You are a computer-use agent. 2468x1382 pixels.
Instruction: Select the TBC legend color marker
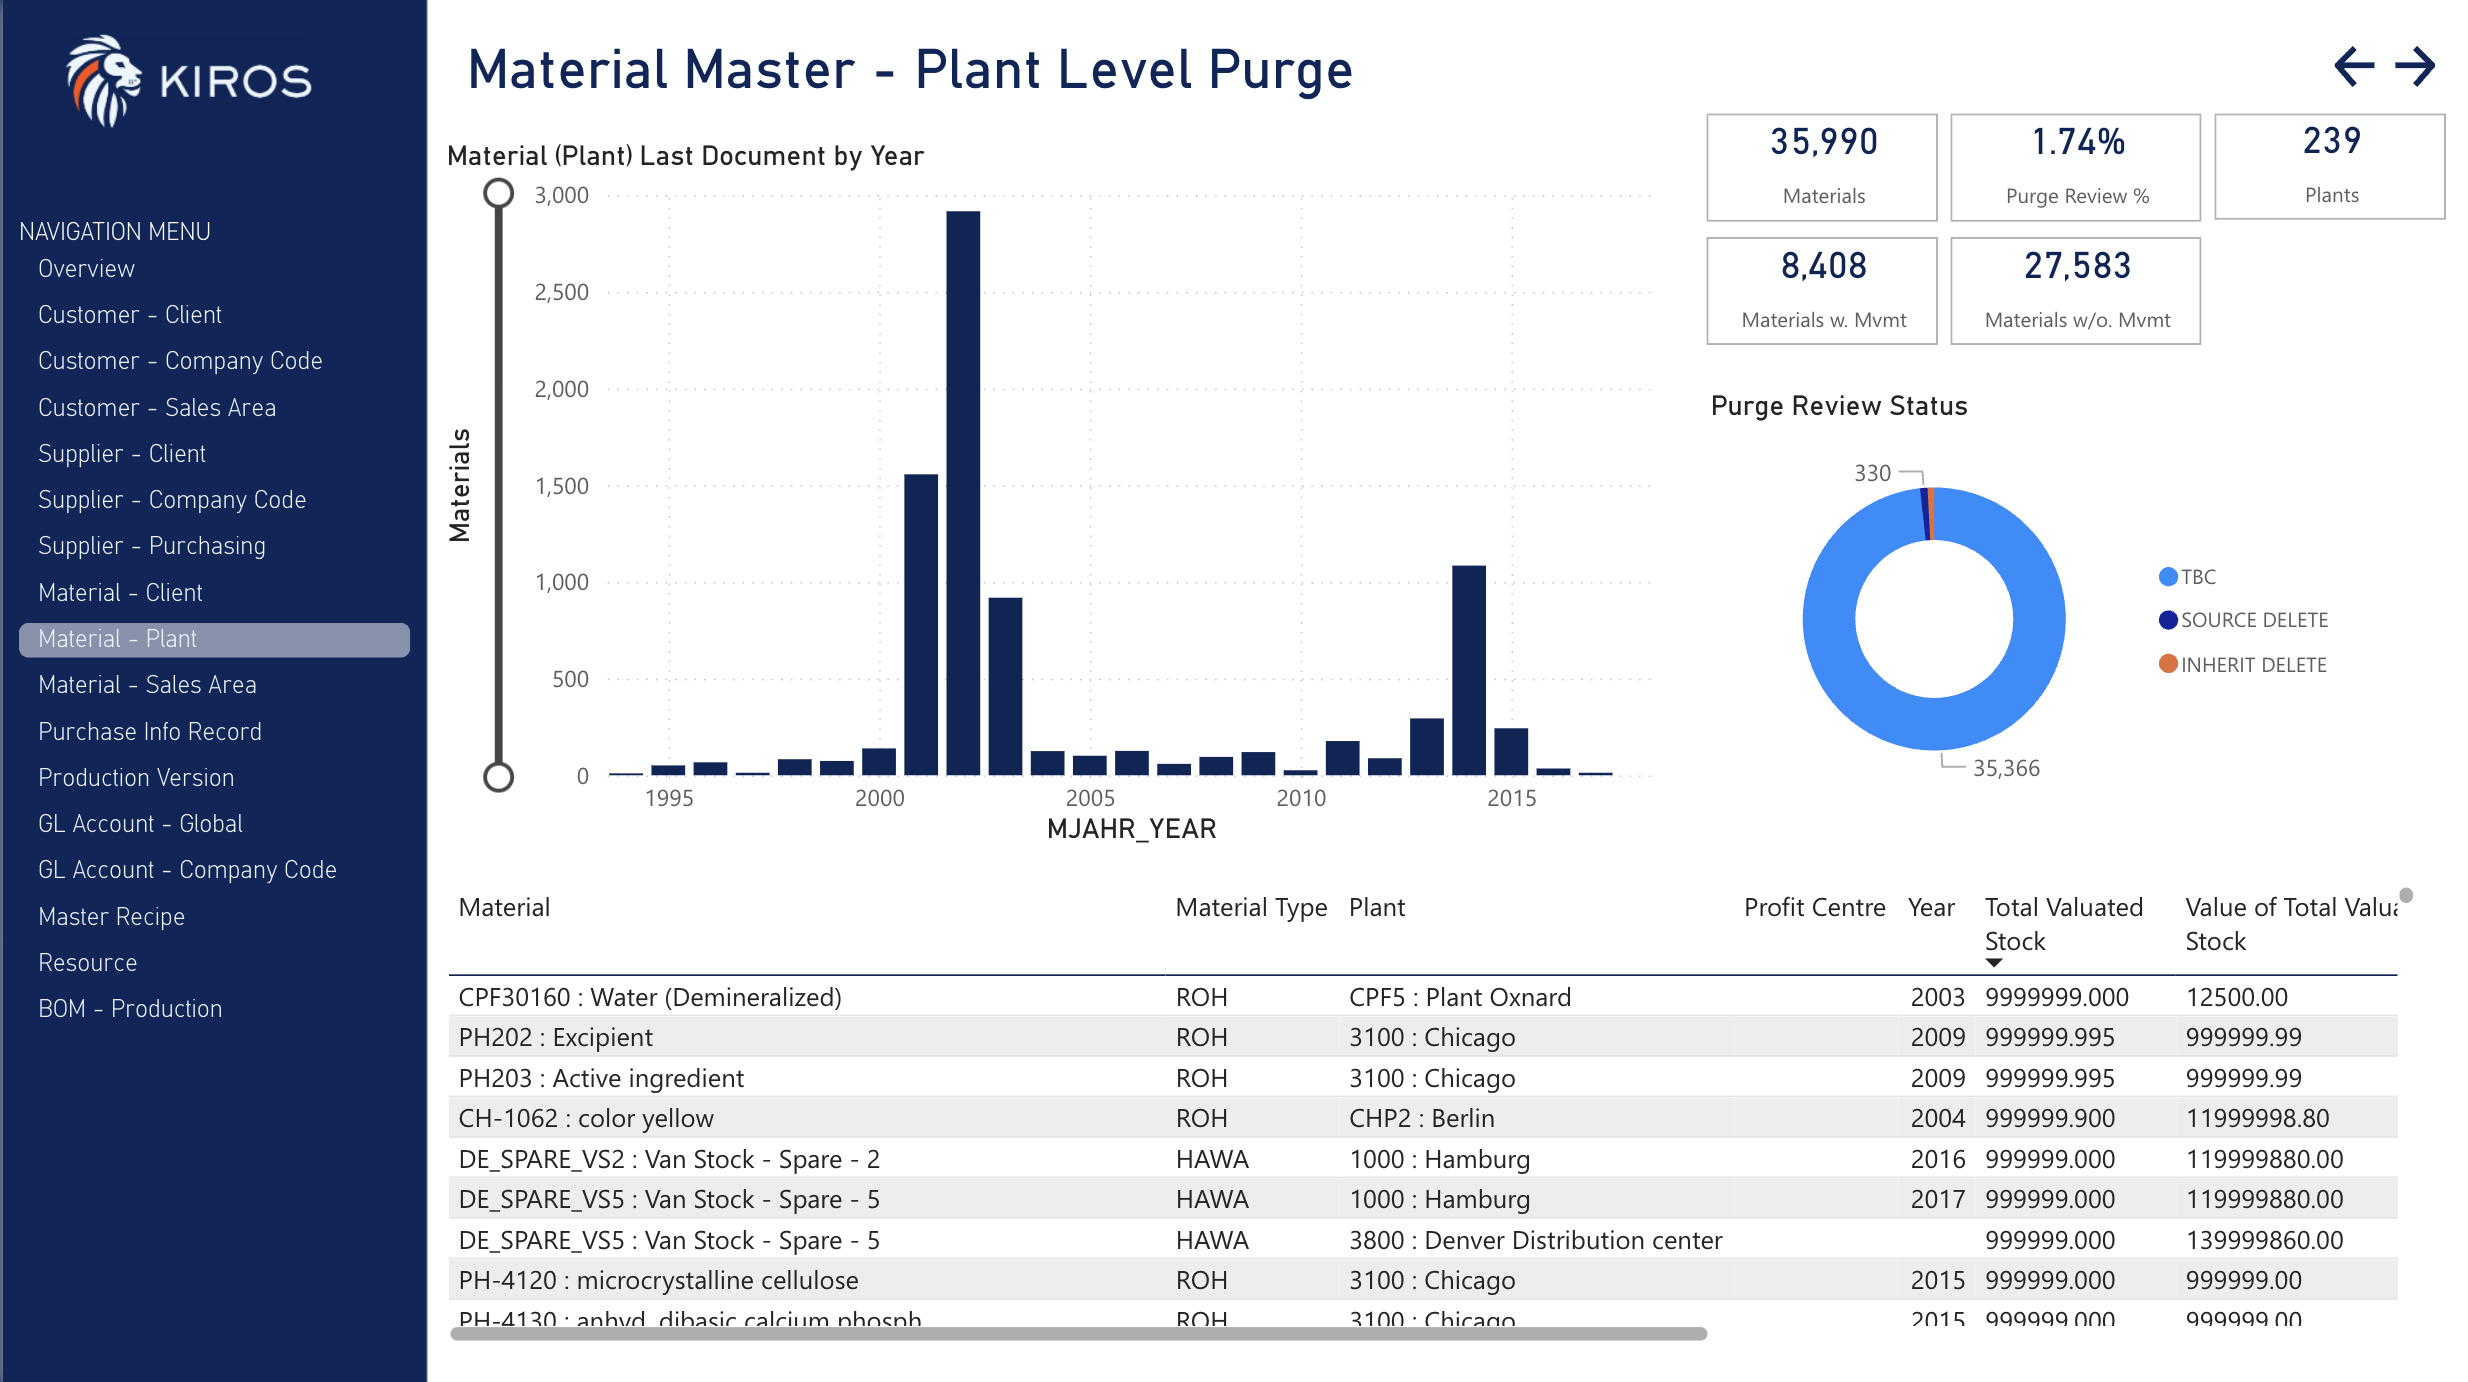tap(2168, 577)
